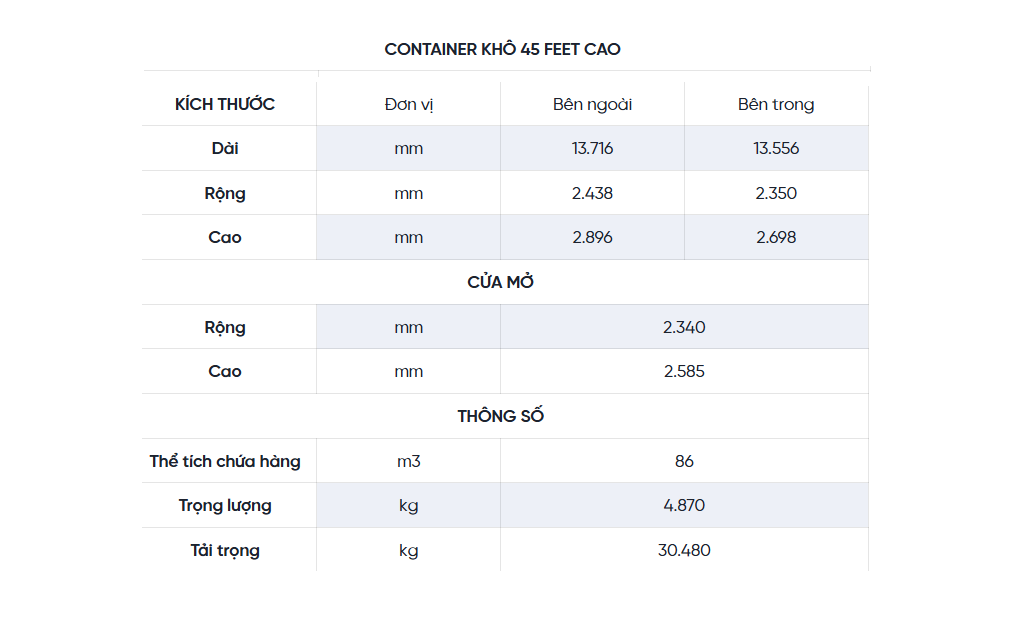
Task: Click the outside width value 2.438
Action: click(x=592, y=193)
